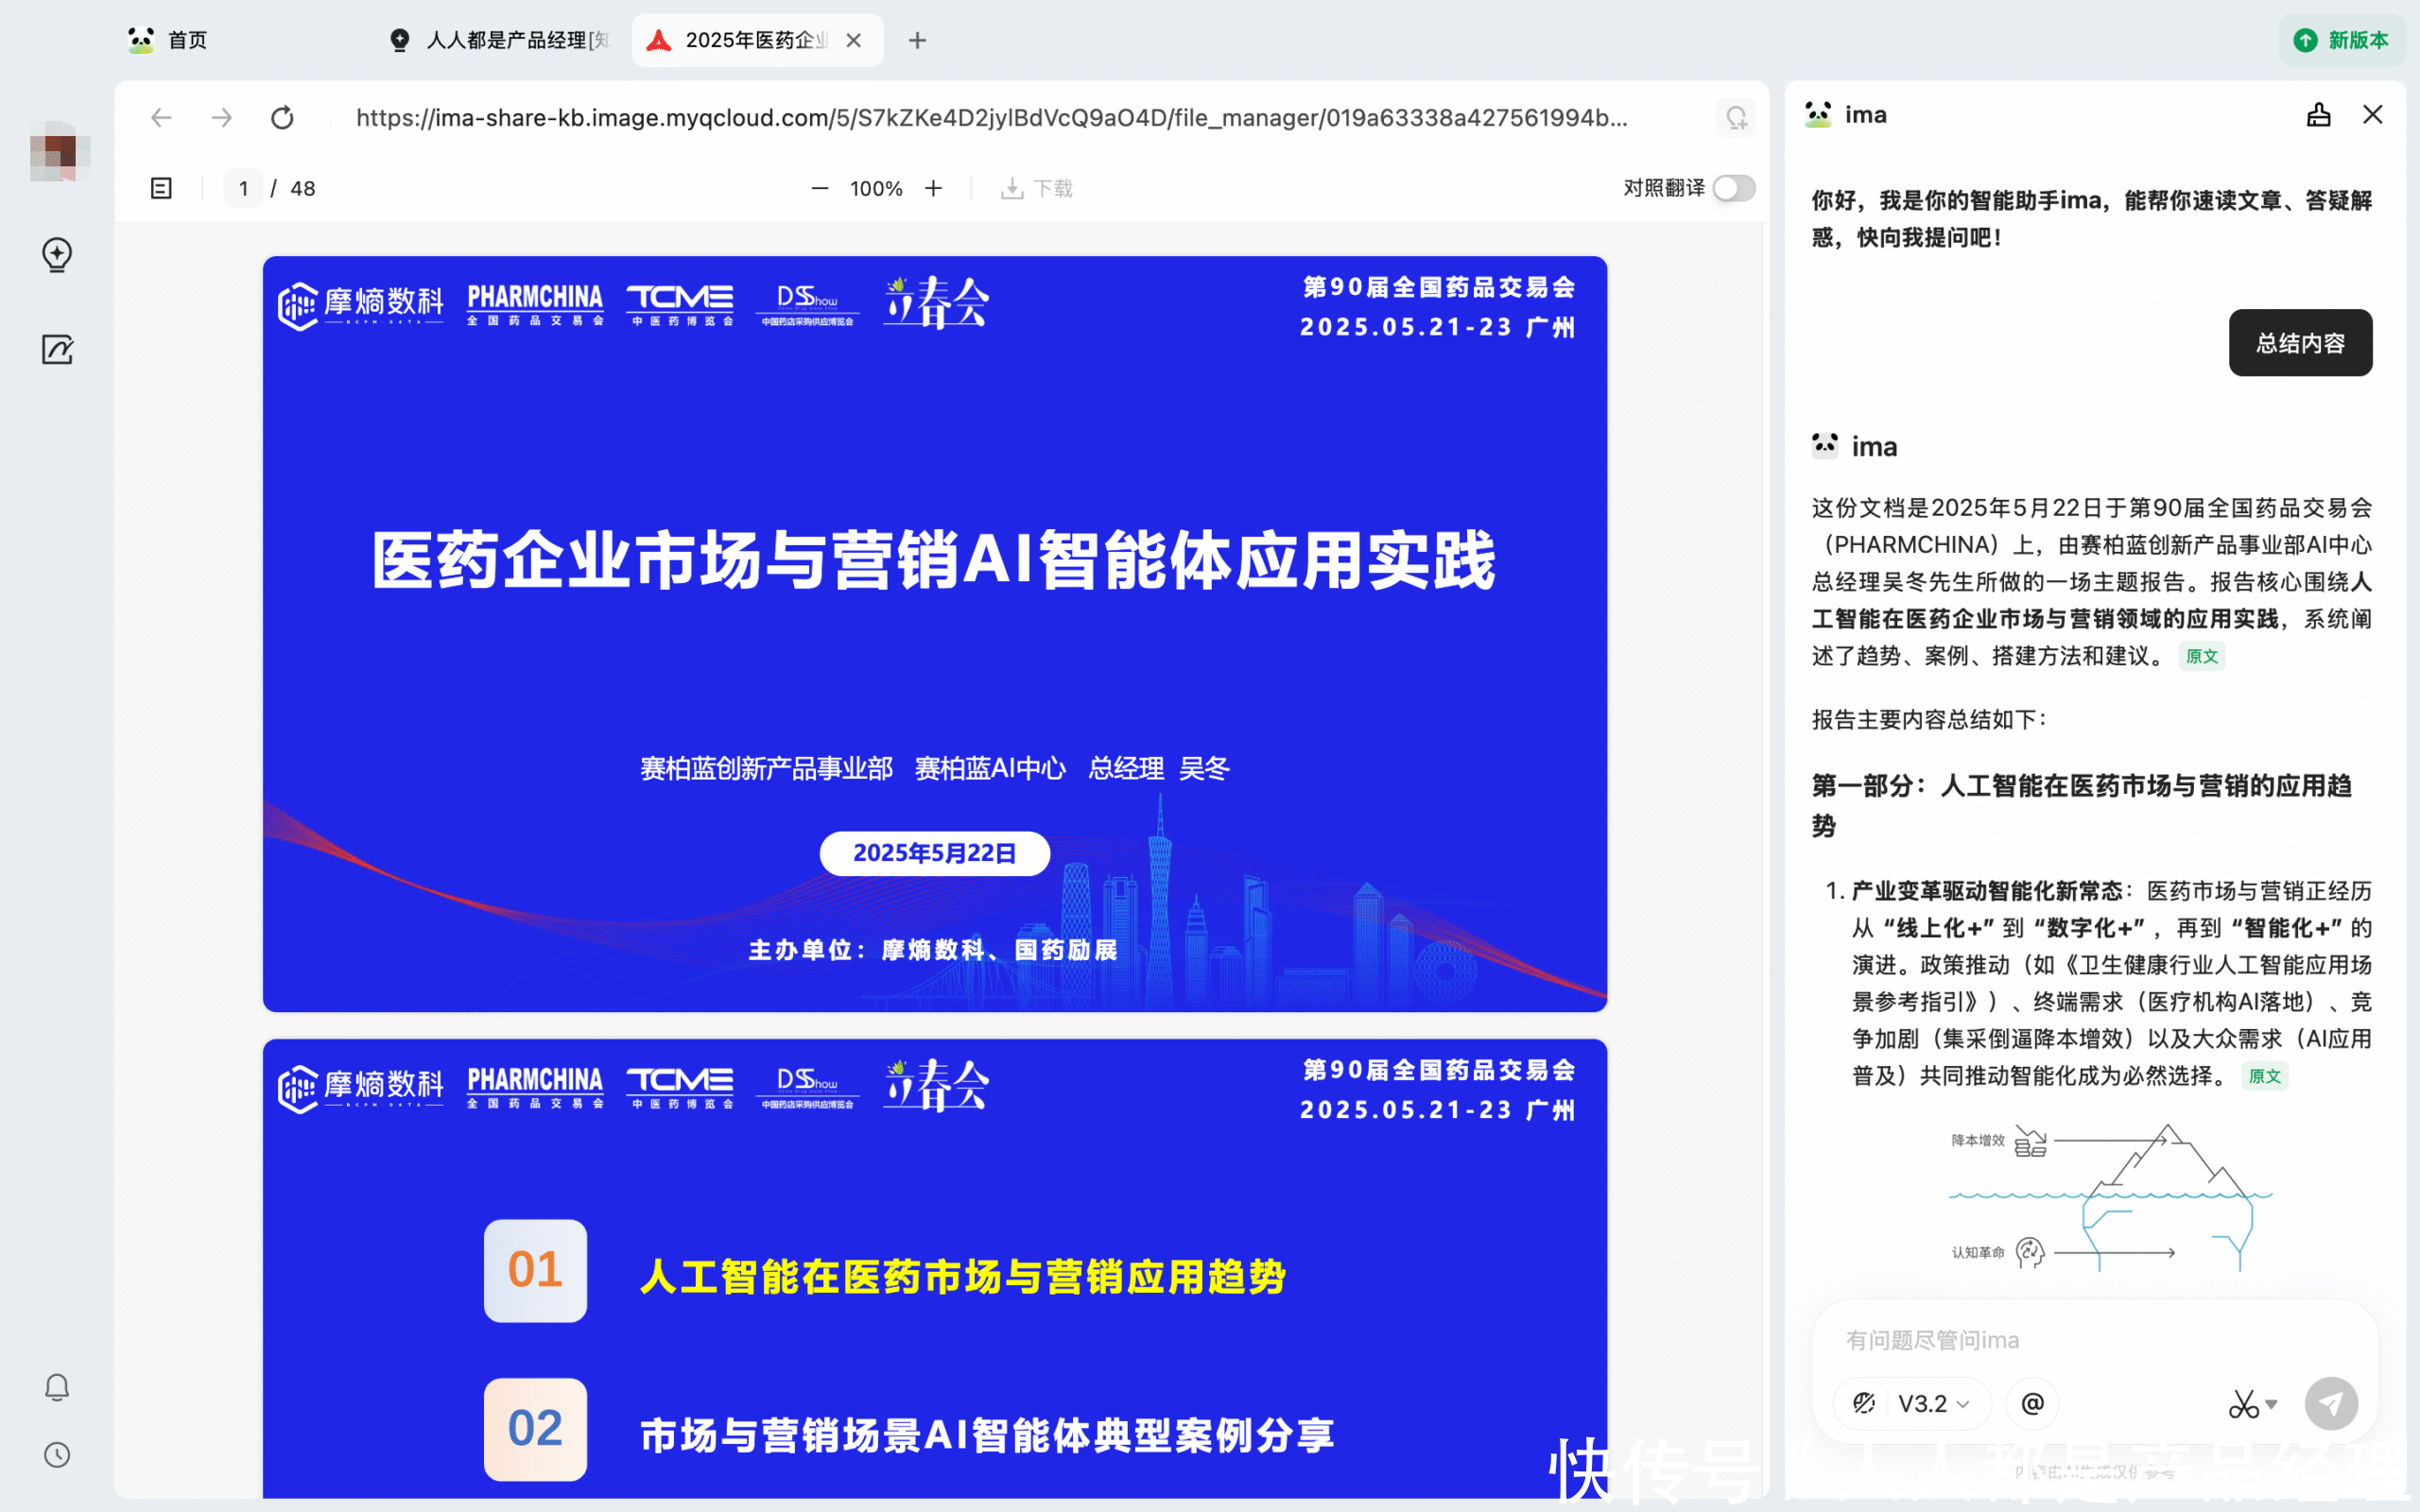Click the 总结内容 button

coord(2299,343)
